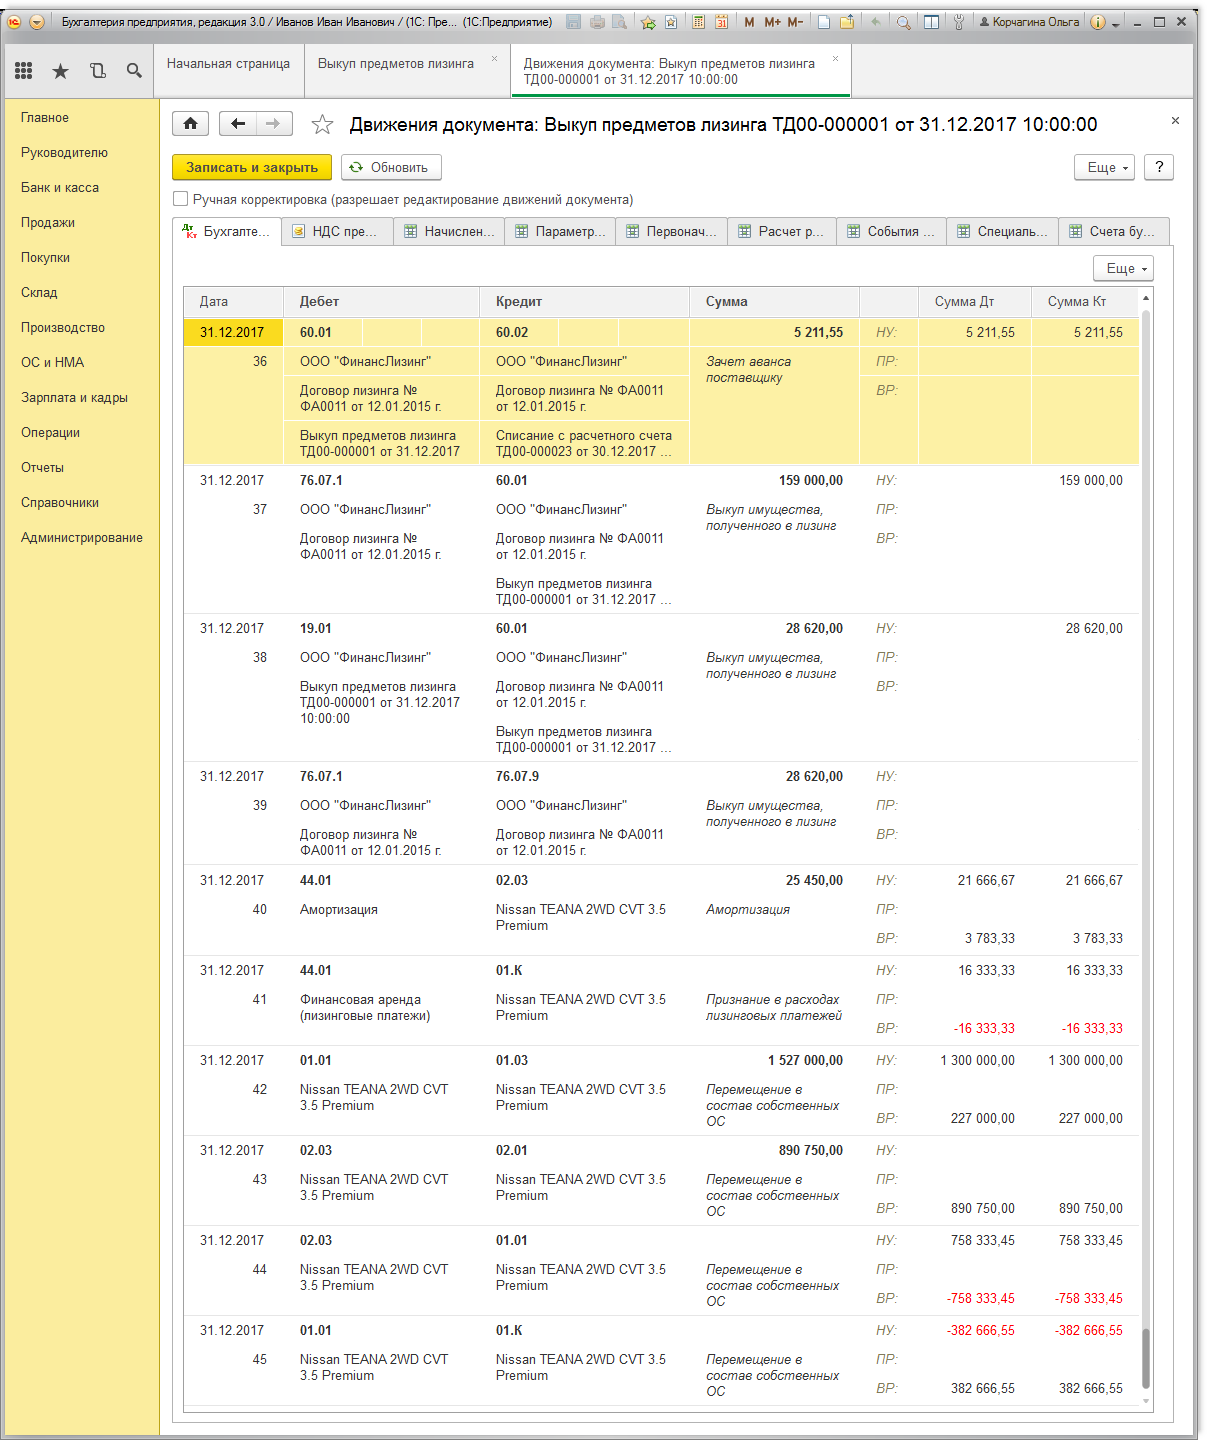Open the calculator icon in title bar
Image resolution: width=1207 pixels, height=1440 pixels.
pos(698,22)
